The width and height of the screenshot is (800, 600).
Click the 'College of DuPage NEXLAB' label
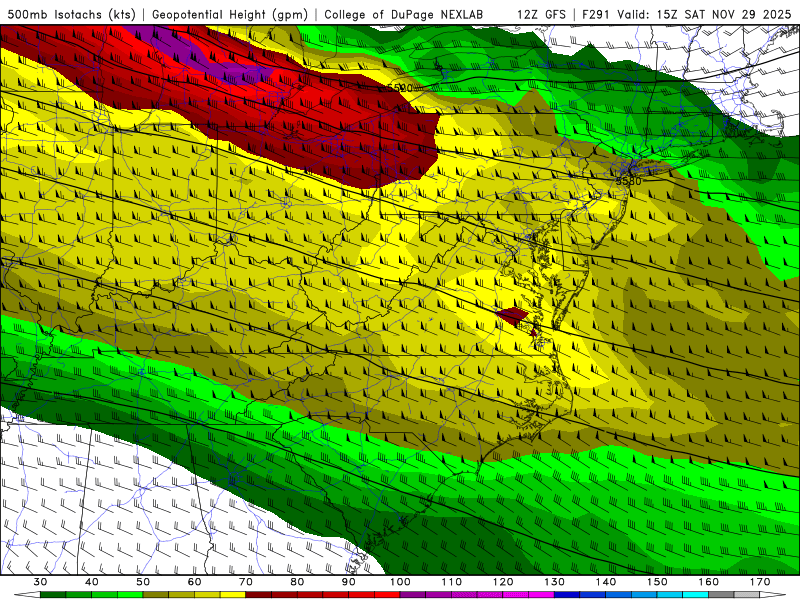pos(404,14)
